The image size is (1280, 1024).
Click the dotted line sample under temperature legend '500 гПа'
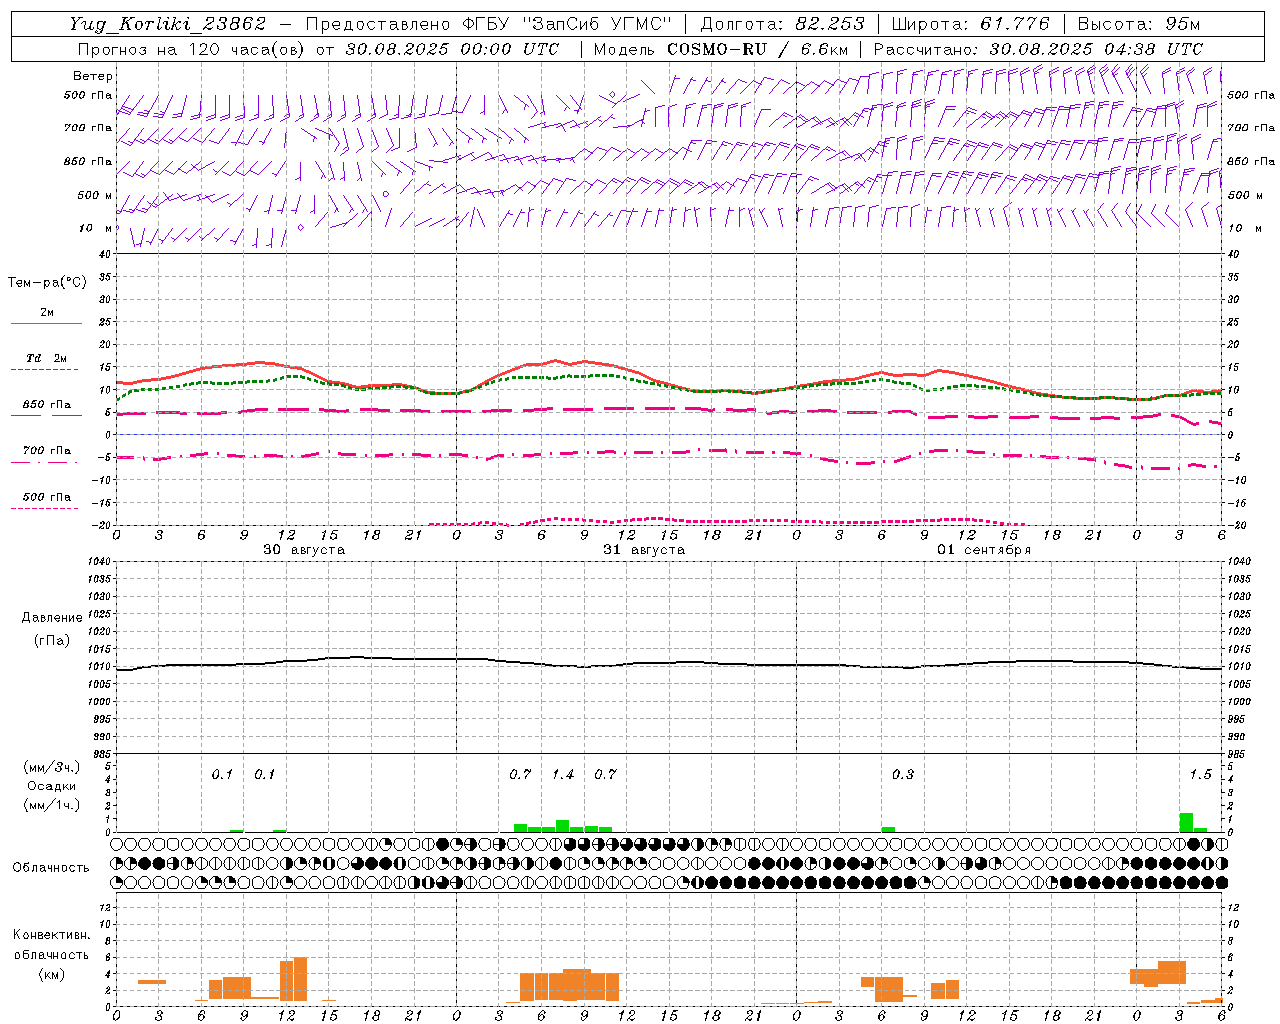pyautogui.click(x=45, y=509)
